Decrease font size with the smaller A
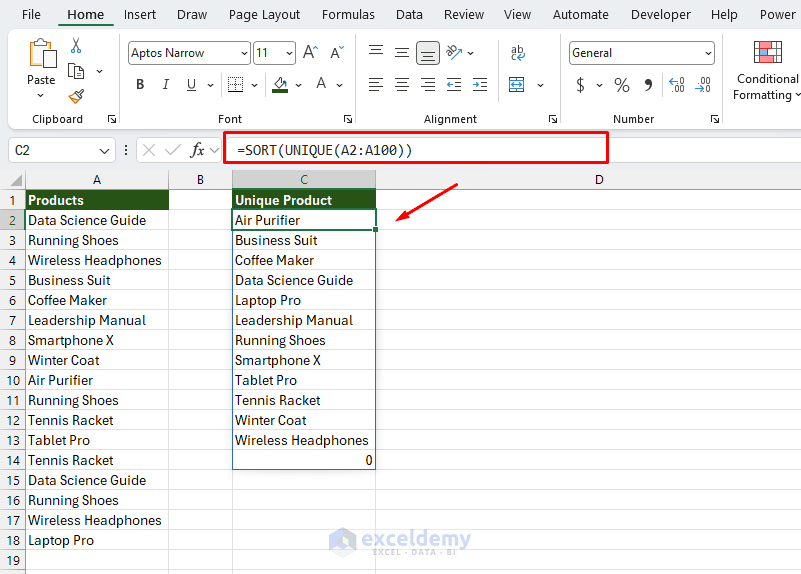Screen dimensions: 801x574 tap(337, 53)
